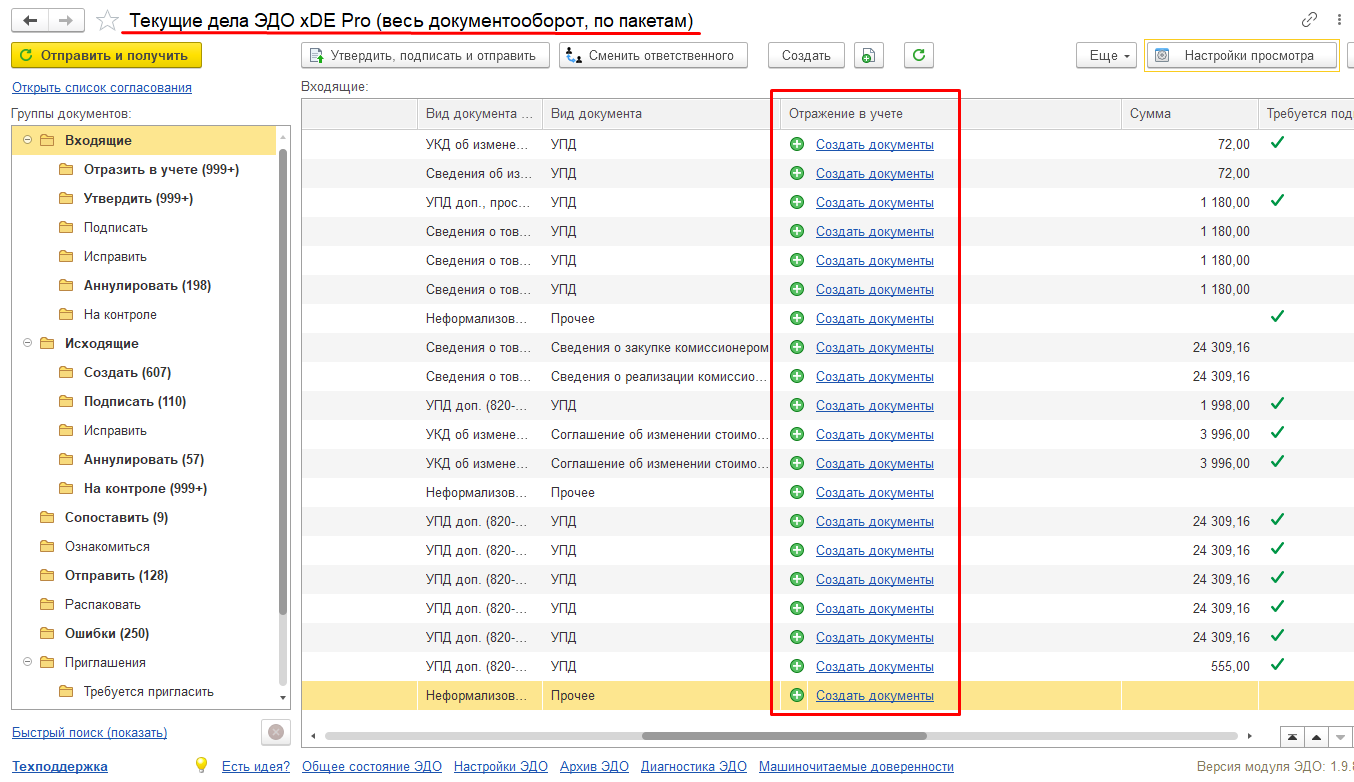
Task: Collapse the Входящие tree group
Action: [27, 141]
